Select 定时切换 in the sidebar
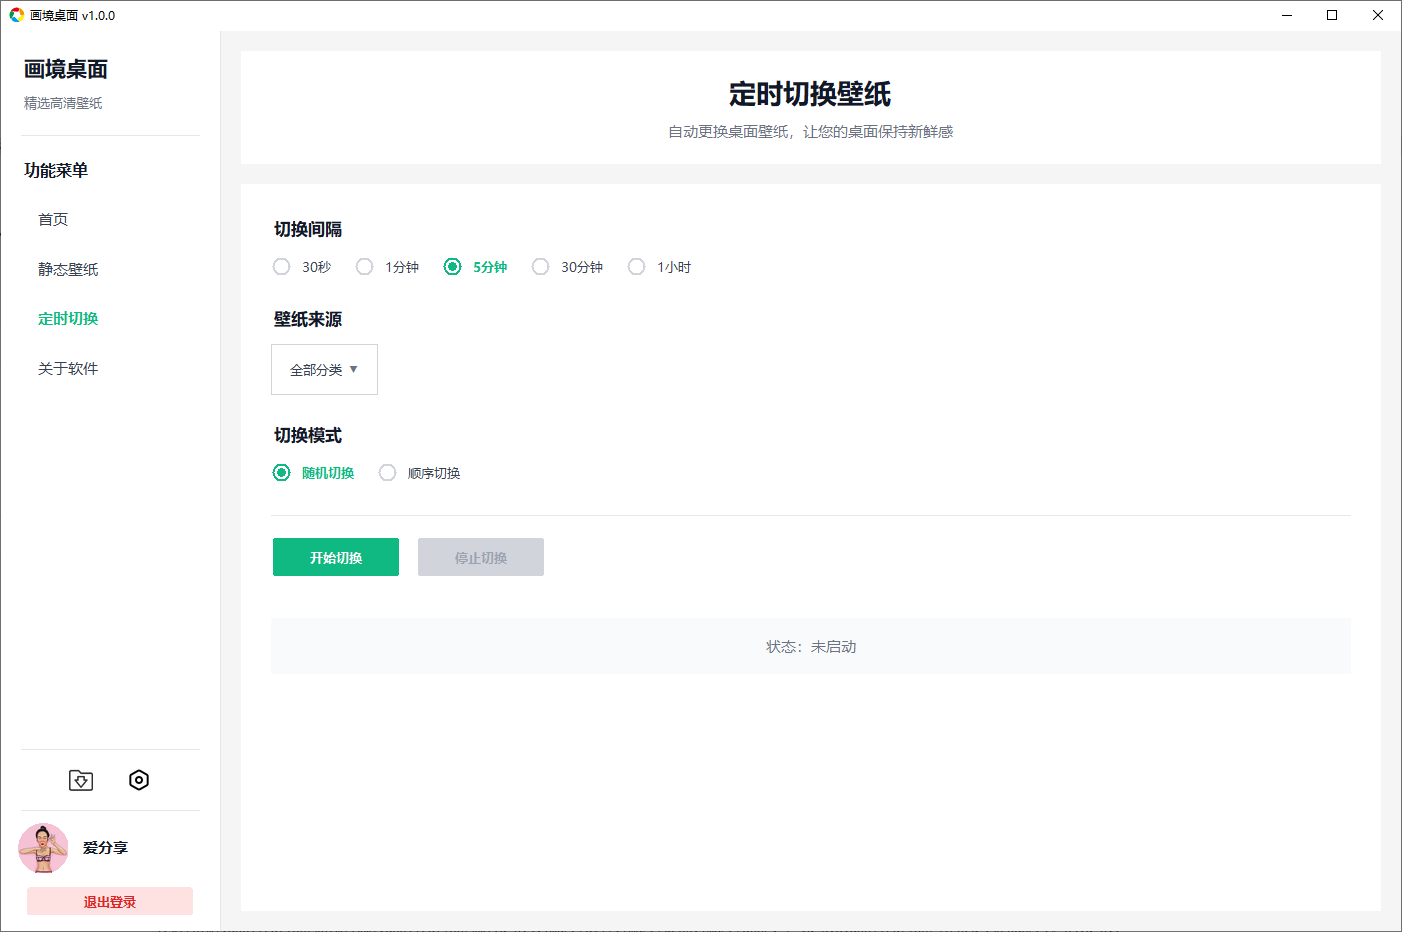Viewport: 1402px width, 932px height. pyautogui.click(x=68, y=319)
